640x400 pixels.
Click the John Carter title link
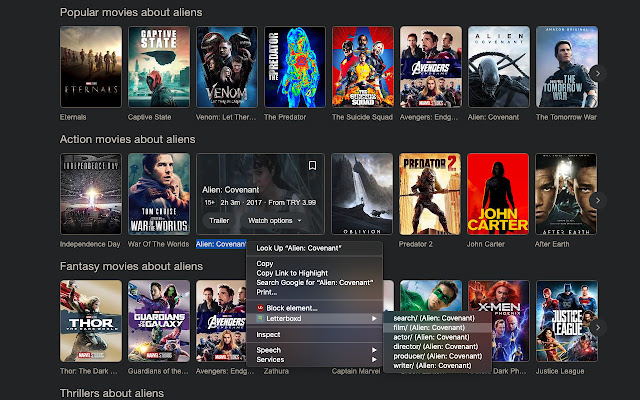click(486, 244)
